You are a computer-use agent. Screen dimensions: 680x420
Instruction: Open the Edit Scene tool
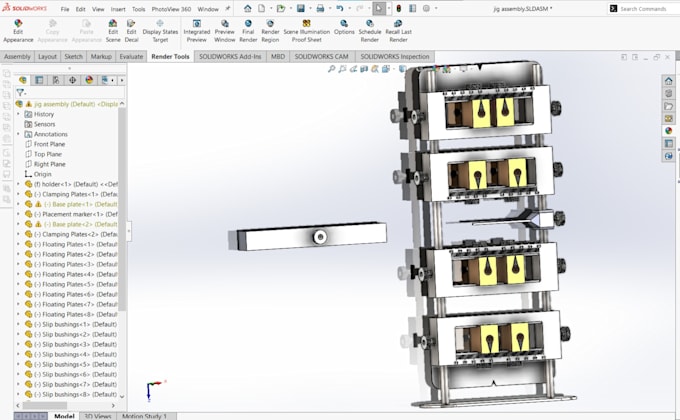pos(113,31)
